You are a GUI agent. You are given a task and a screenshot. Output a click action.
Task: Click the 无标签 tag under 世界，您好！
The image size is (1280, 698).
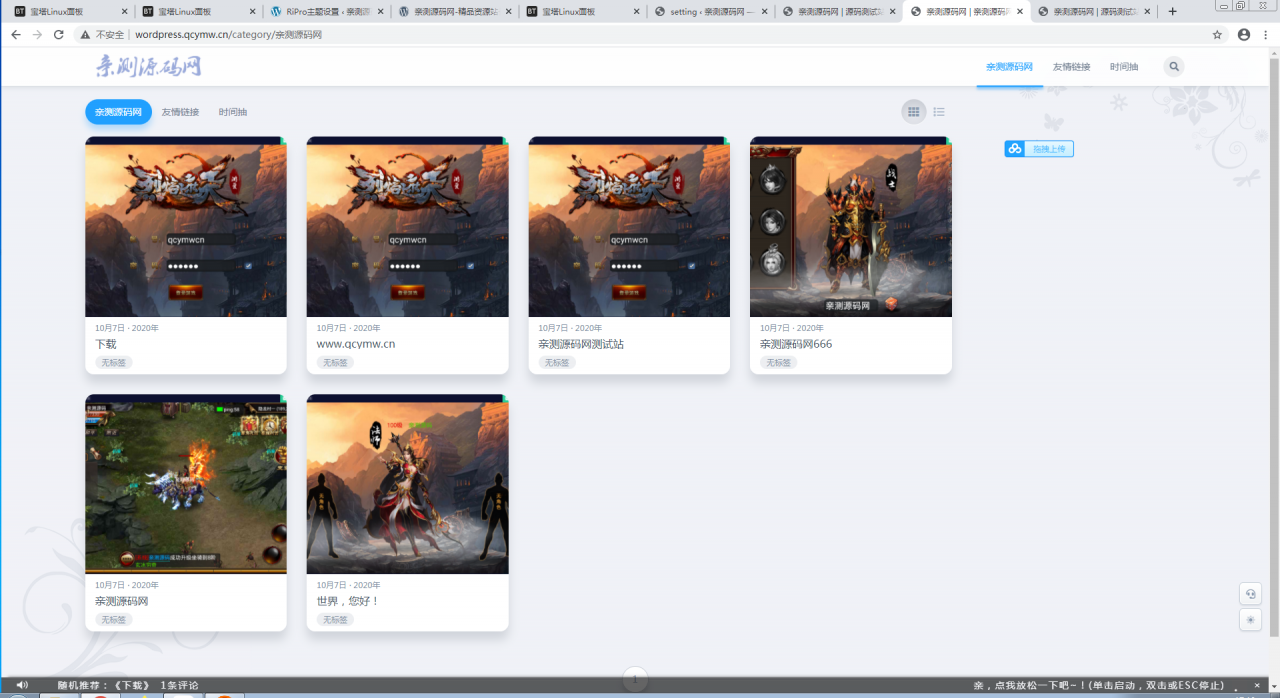pyautogui.click(x=335, y=620)
